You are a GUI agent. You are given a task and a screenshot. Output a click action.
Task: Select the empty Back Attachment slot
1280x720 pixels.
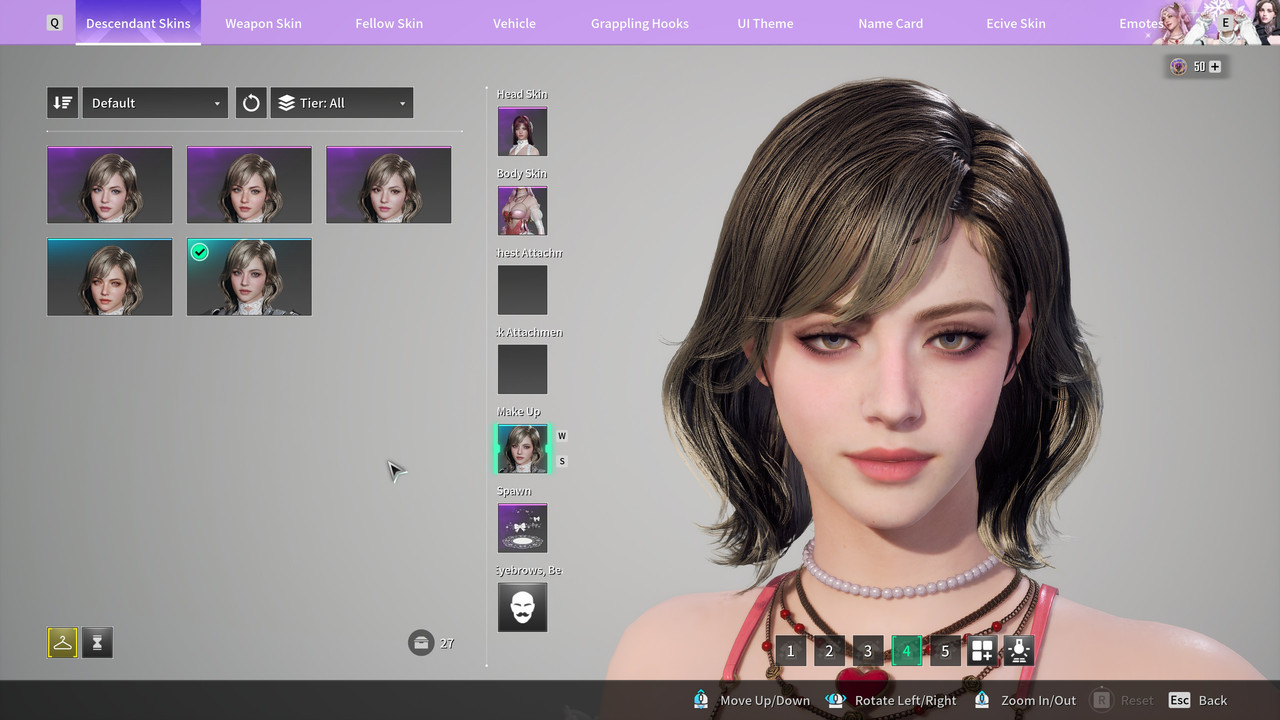coord(522,369)
